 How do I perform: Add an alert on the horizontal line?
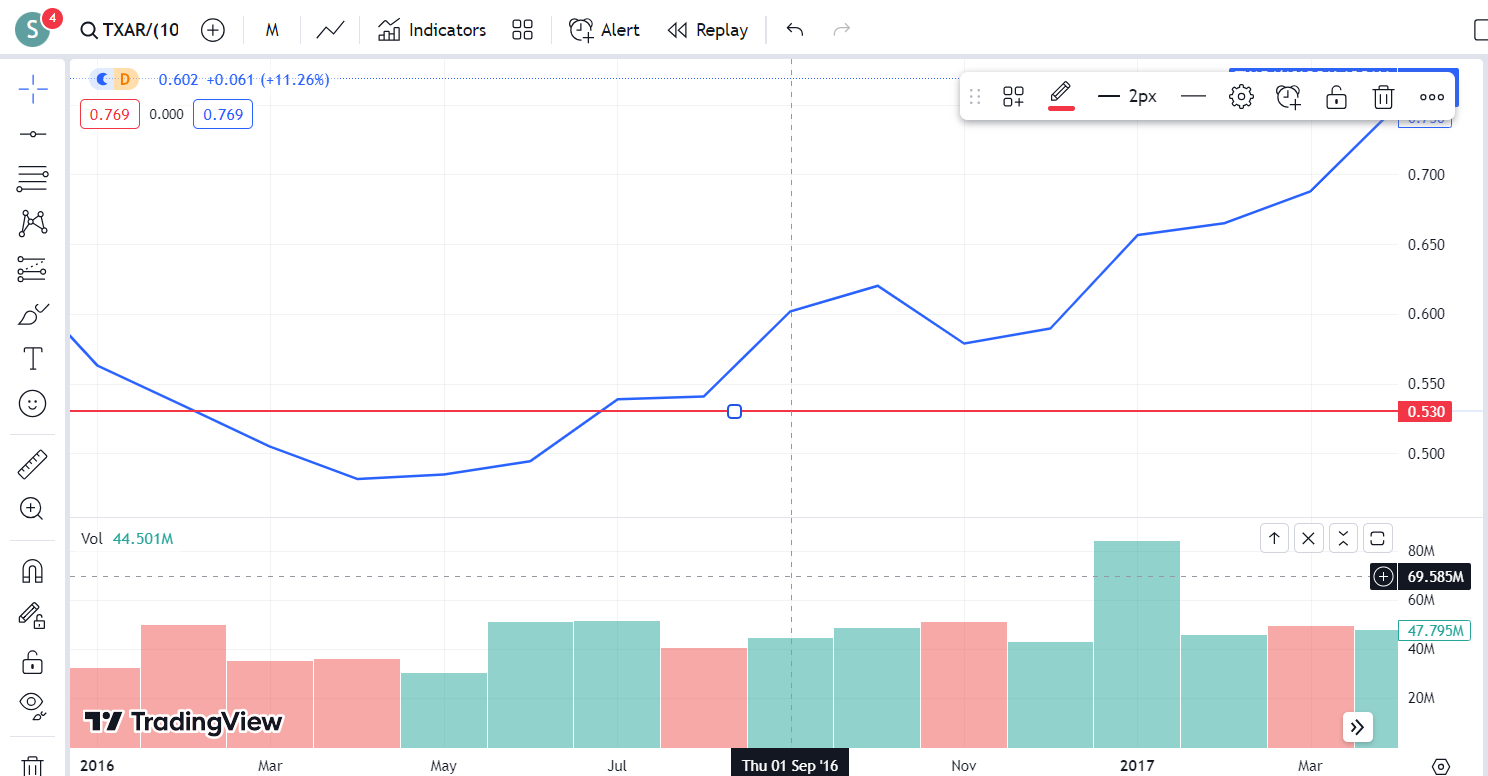tap(1288, 97)
